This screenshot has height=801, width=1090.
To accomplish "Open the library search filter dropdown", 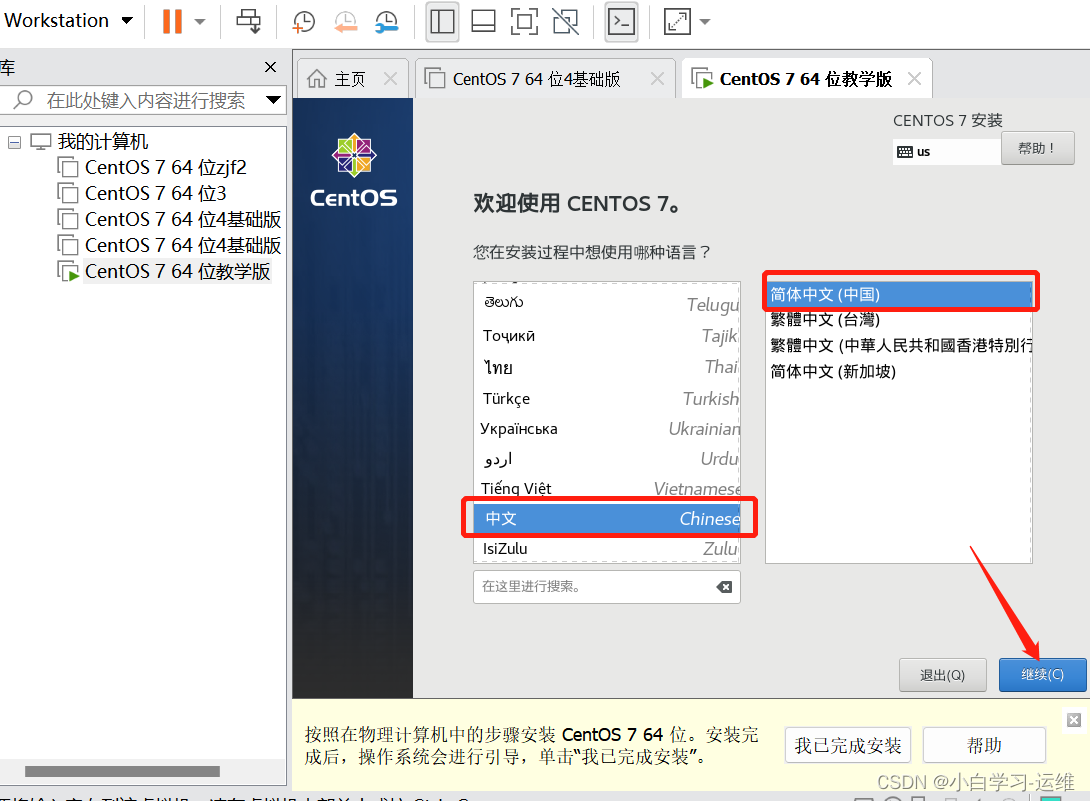I will (274, 100).
